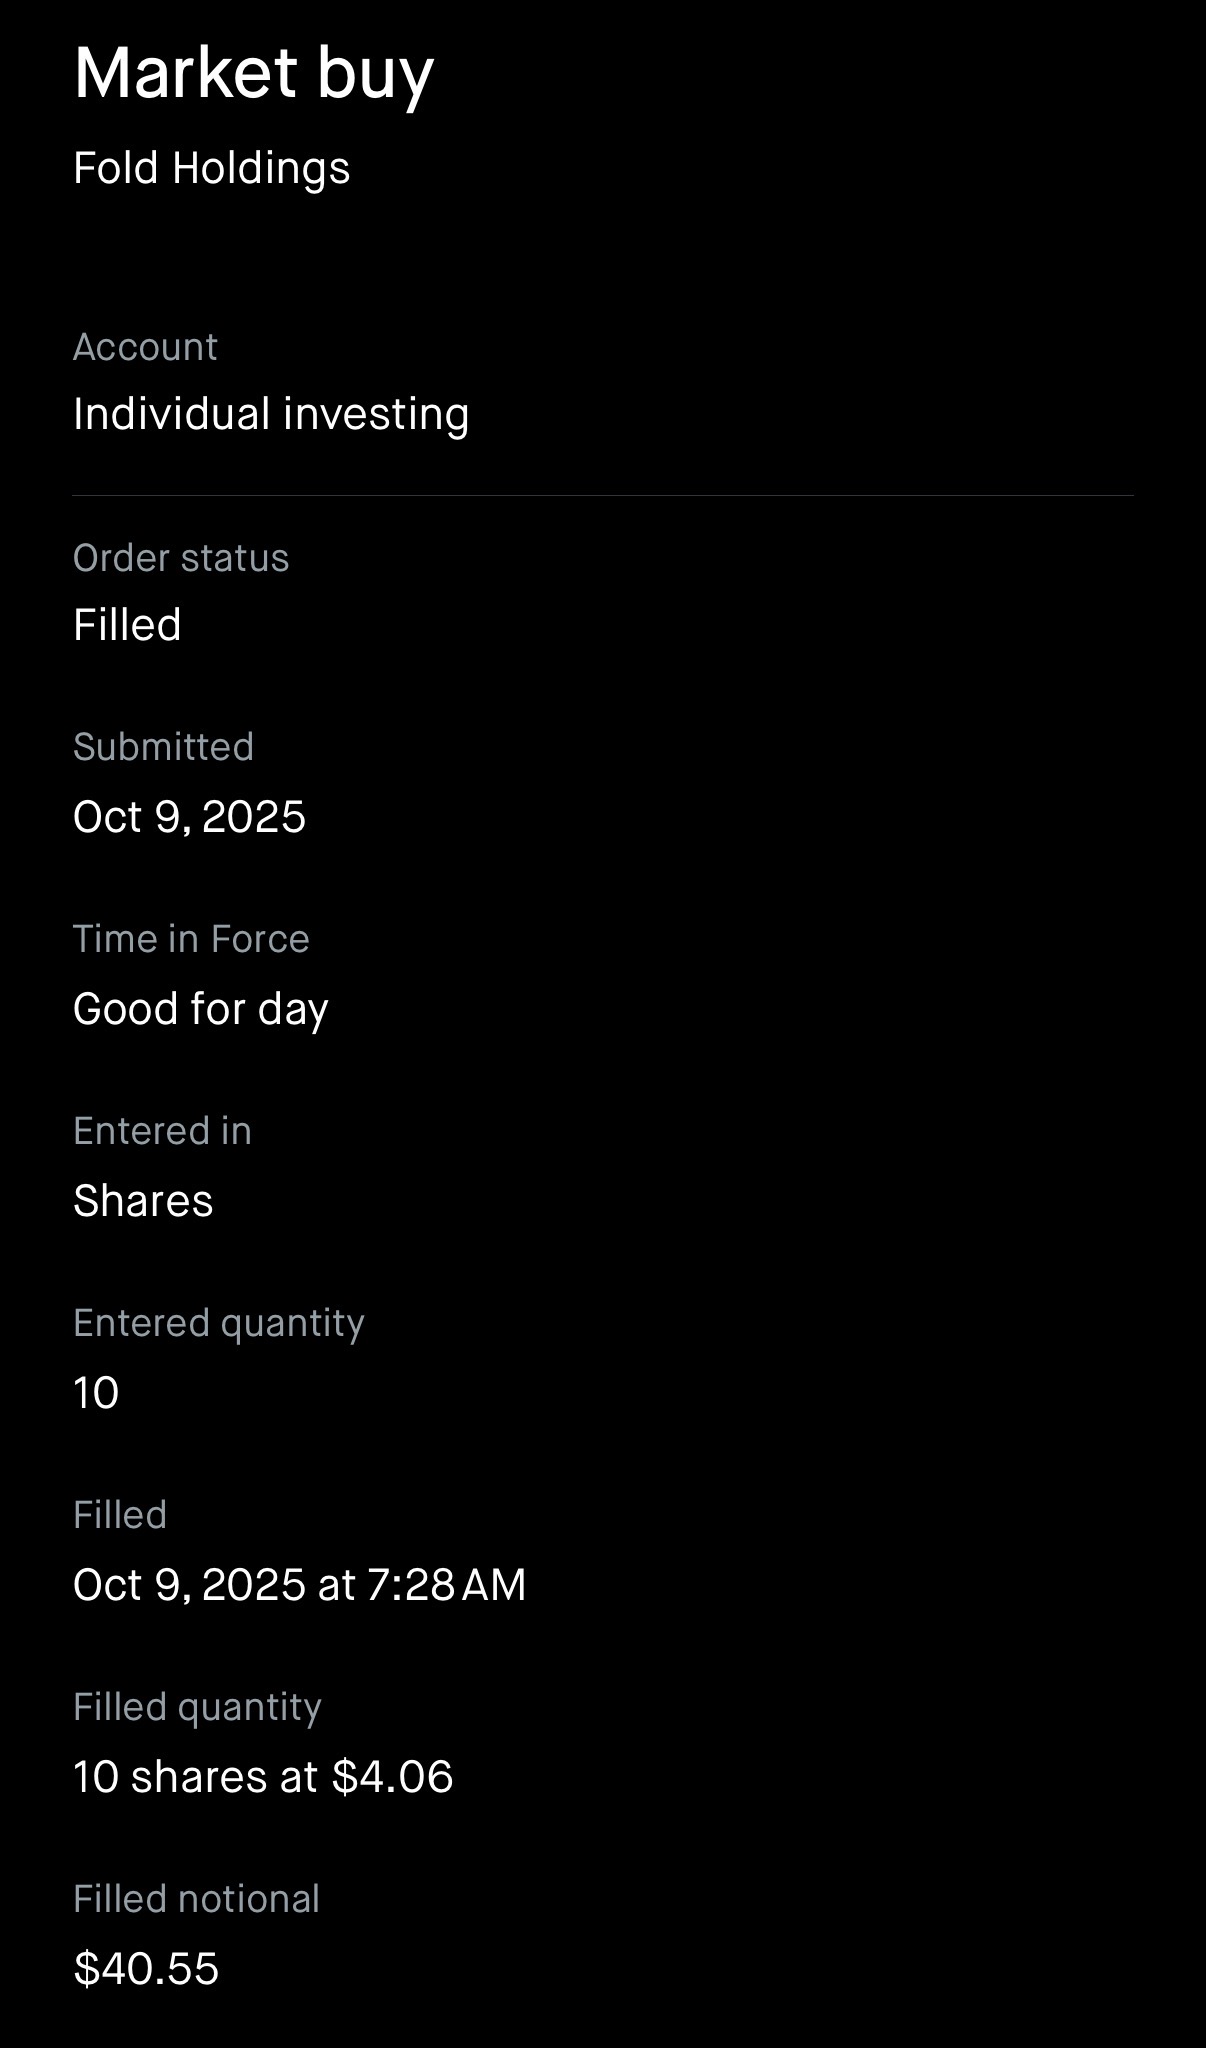This screenshot has width=1206, height=2048.
Task: Click the Filled label above the fill time
Action: pyautogui.click(x=120, y=1515)
